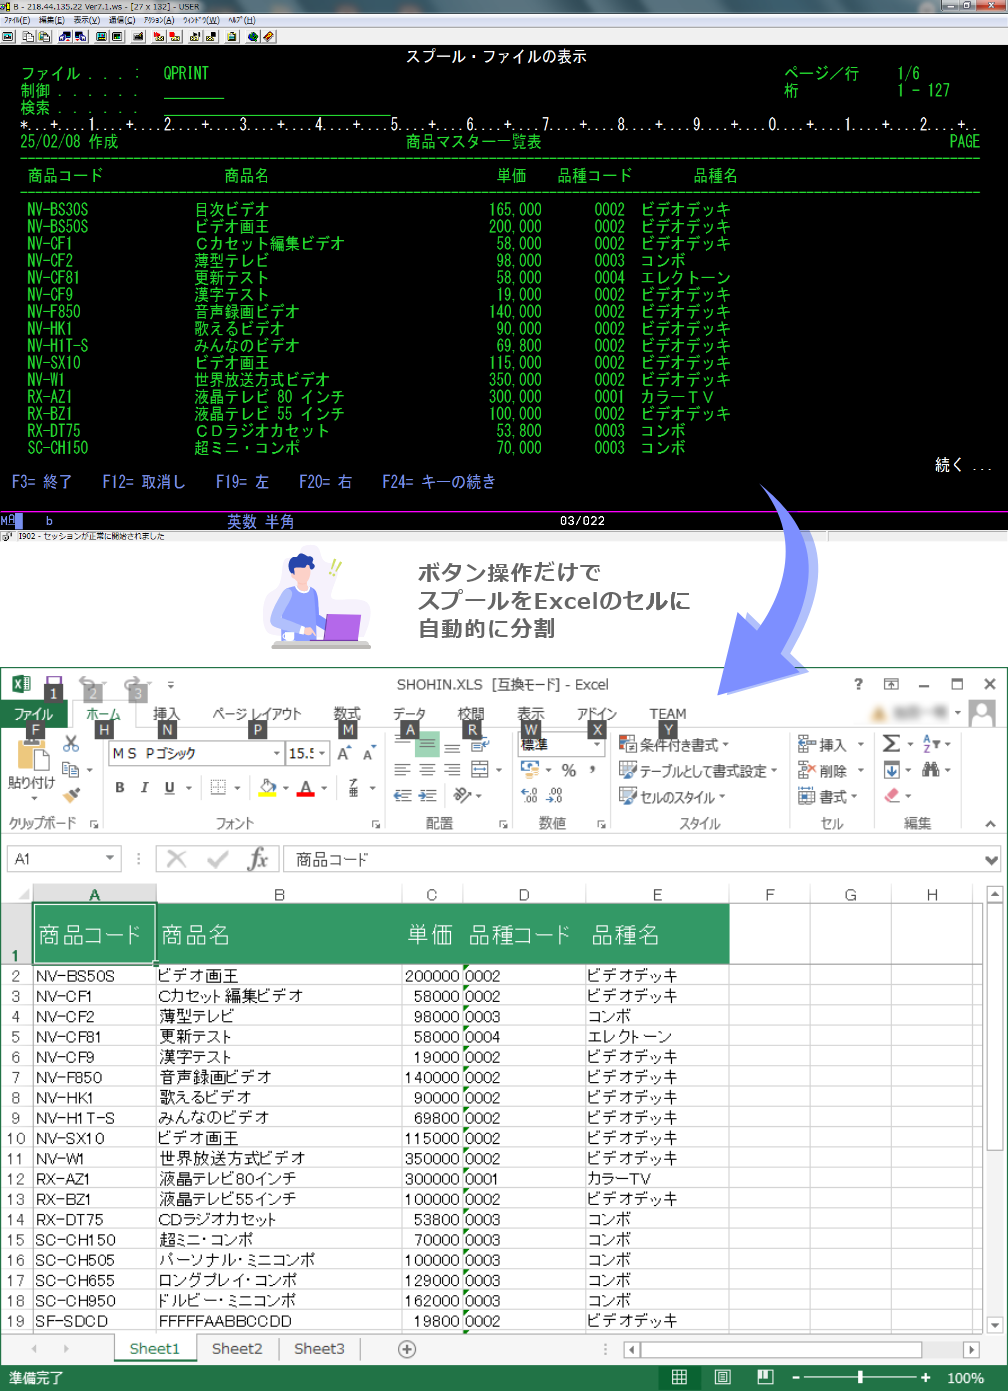Click the Format Painter brush icon
The width and height of the screenshot is (1008, 1391).
click(70, 795)
